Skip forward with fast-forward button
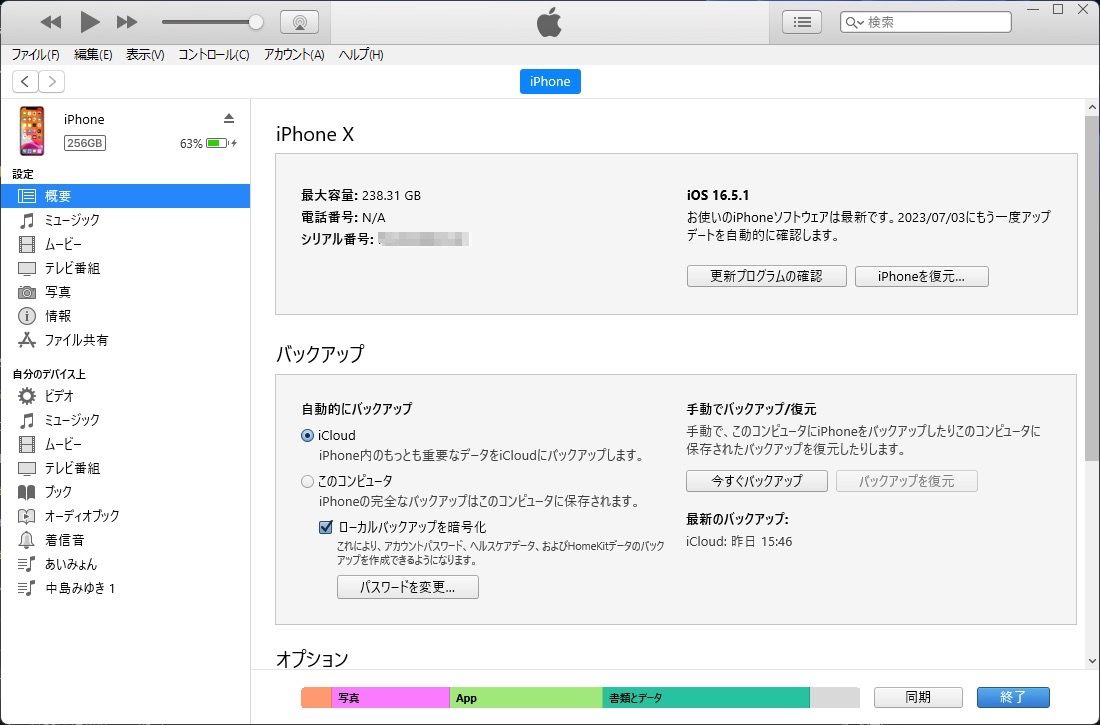 [x=127, y=22]
